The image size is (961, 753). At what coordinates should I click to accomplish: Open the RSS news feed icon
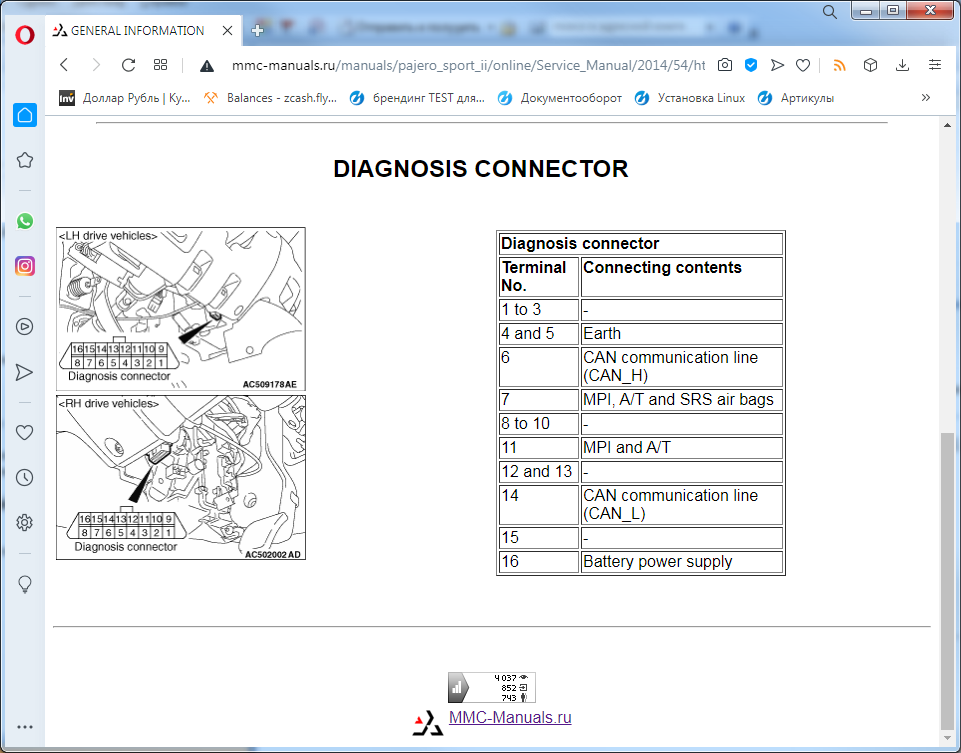click(840, 65)
